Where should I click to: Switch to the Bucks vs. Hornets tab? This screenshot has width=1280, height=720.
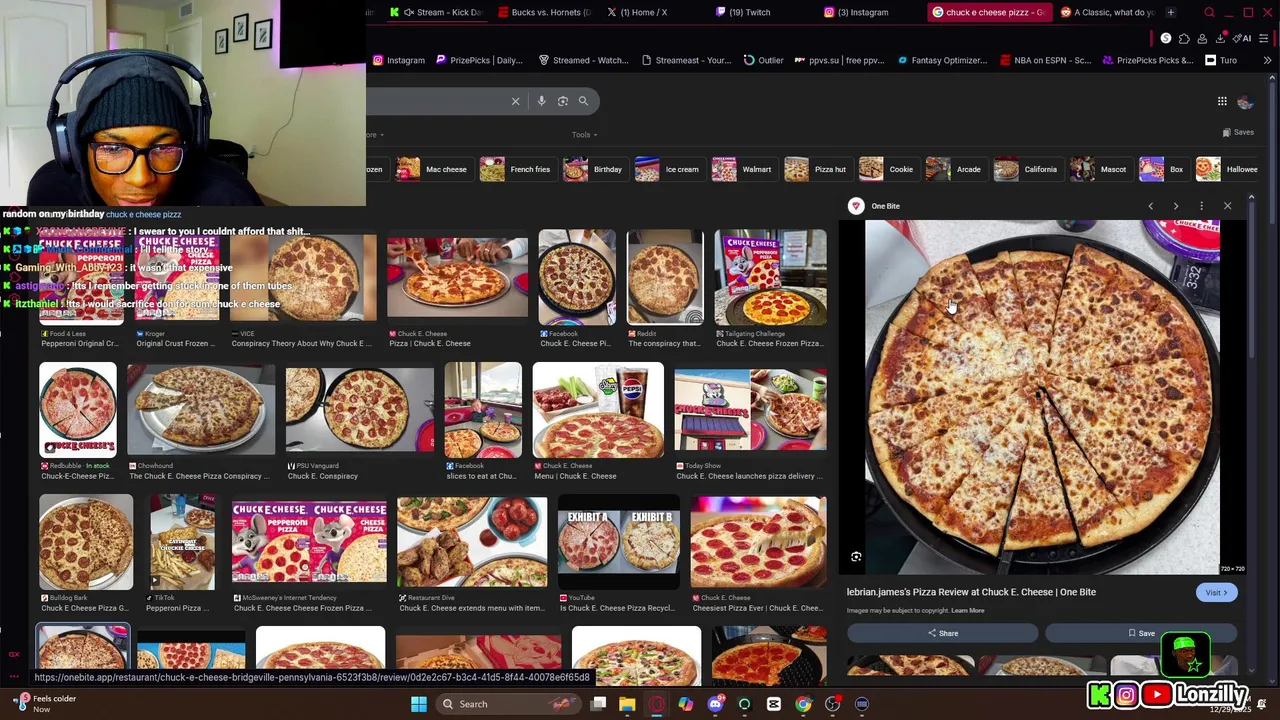[545, 12]
